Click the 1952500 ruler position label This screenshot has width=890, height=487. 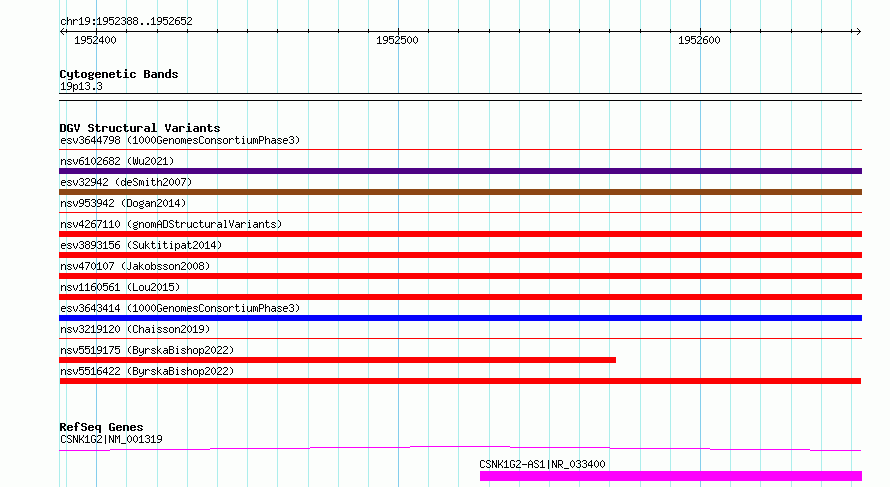(x=397, y=40)
